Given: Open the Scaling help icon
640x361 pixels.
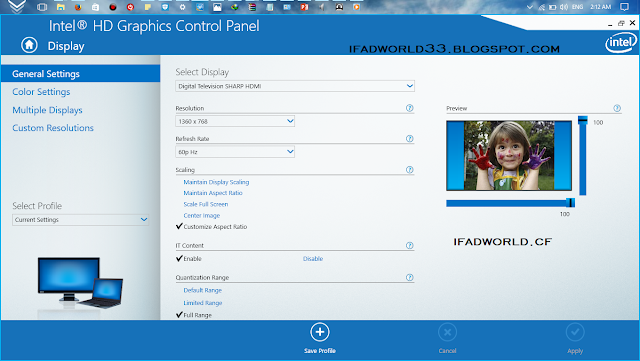Looking at the screenshot, I should point(409,169).
